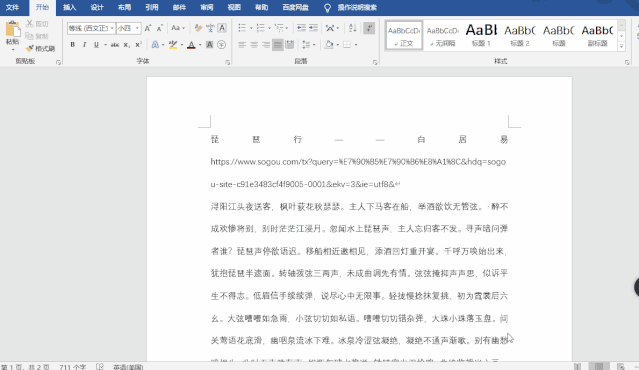Switch to the 审阅 ribbon tab

pyautogui.click(x=207, y=7)
